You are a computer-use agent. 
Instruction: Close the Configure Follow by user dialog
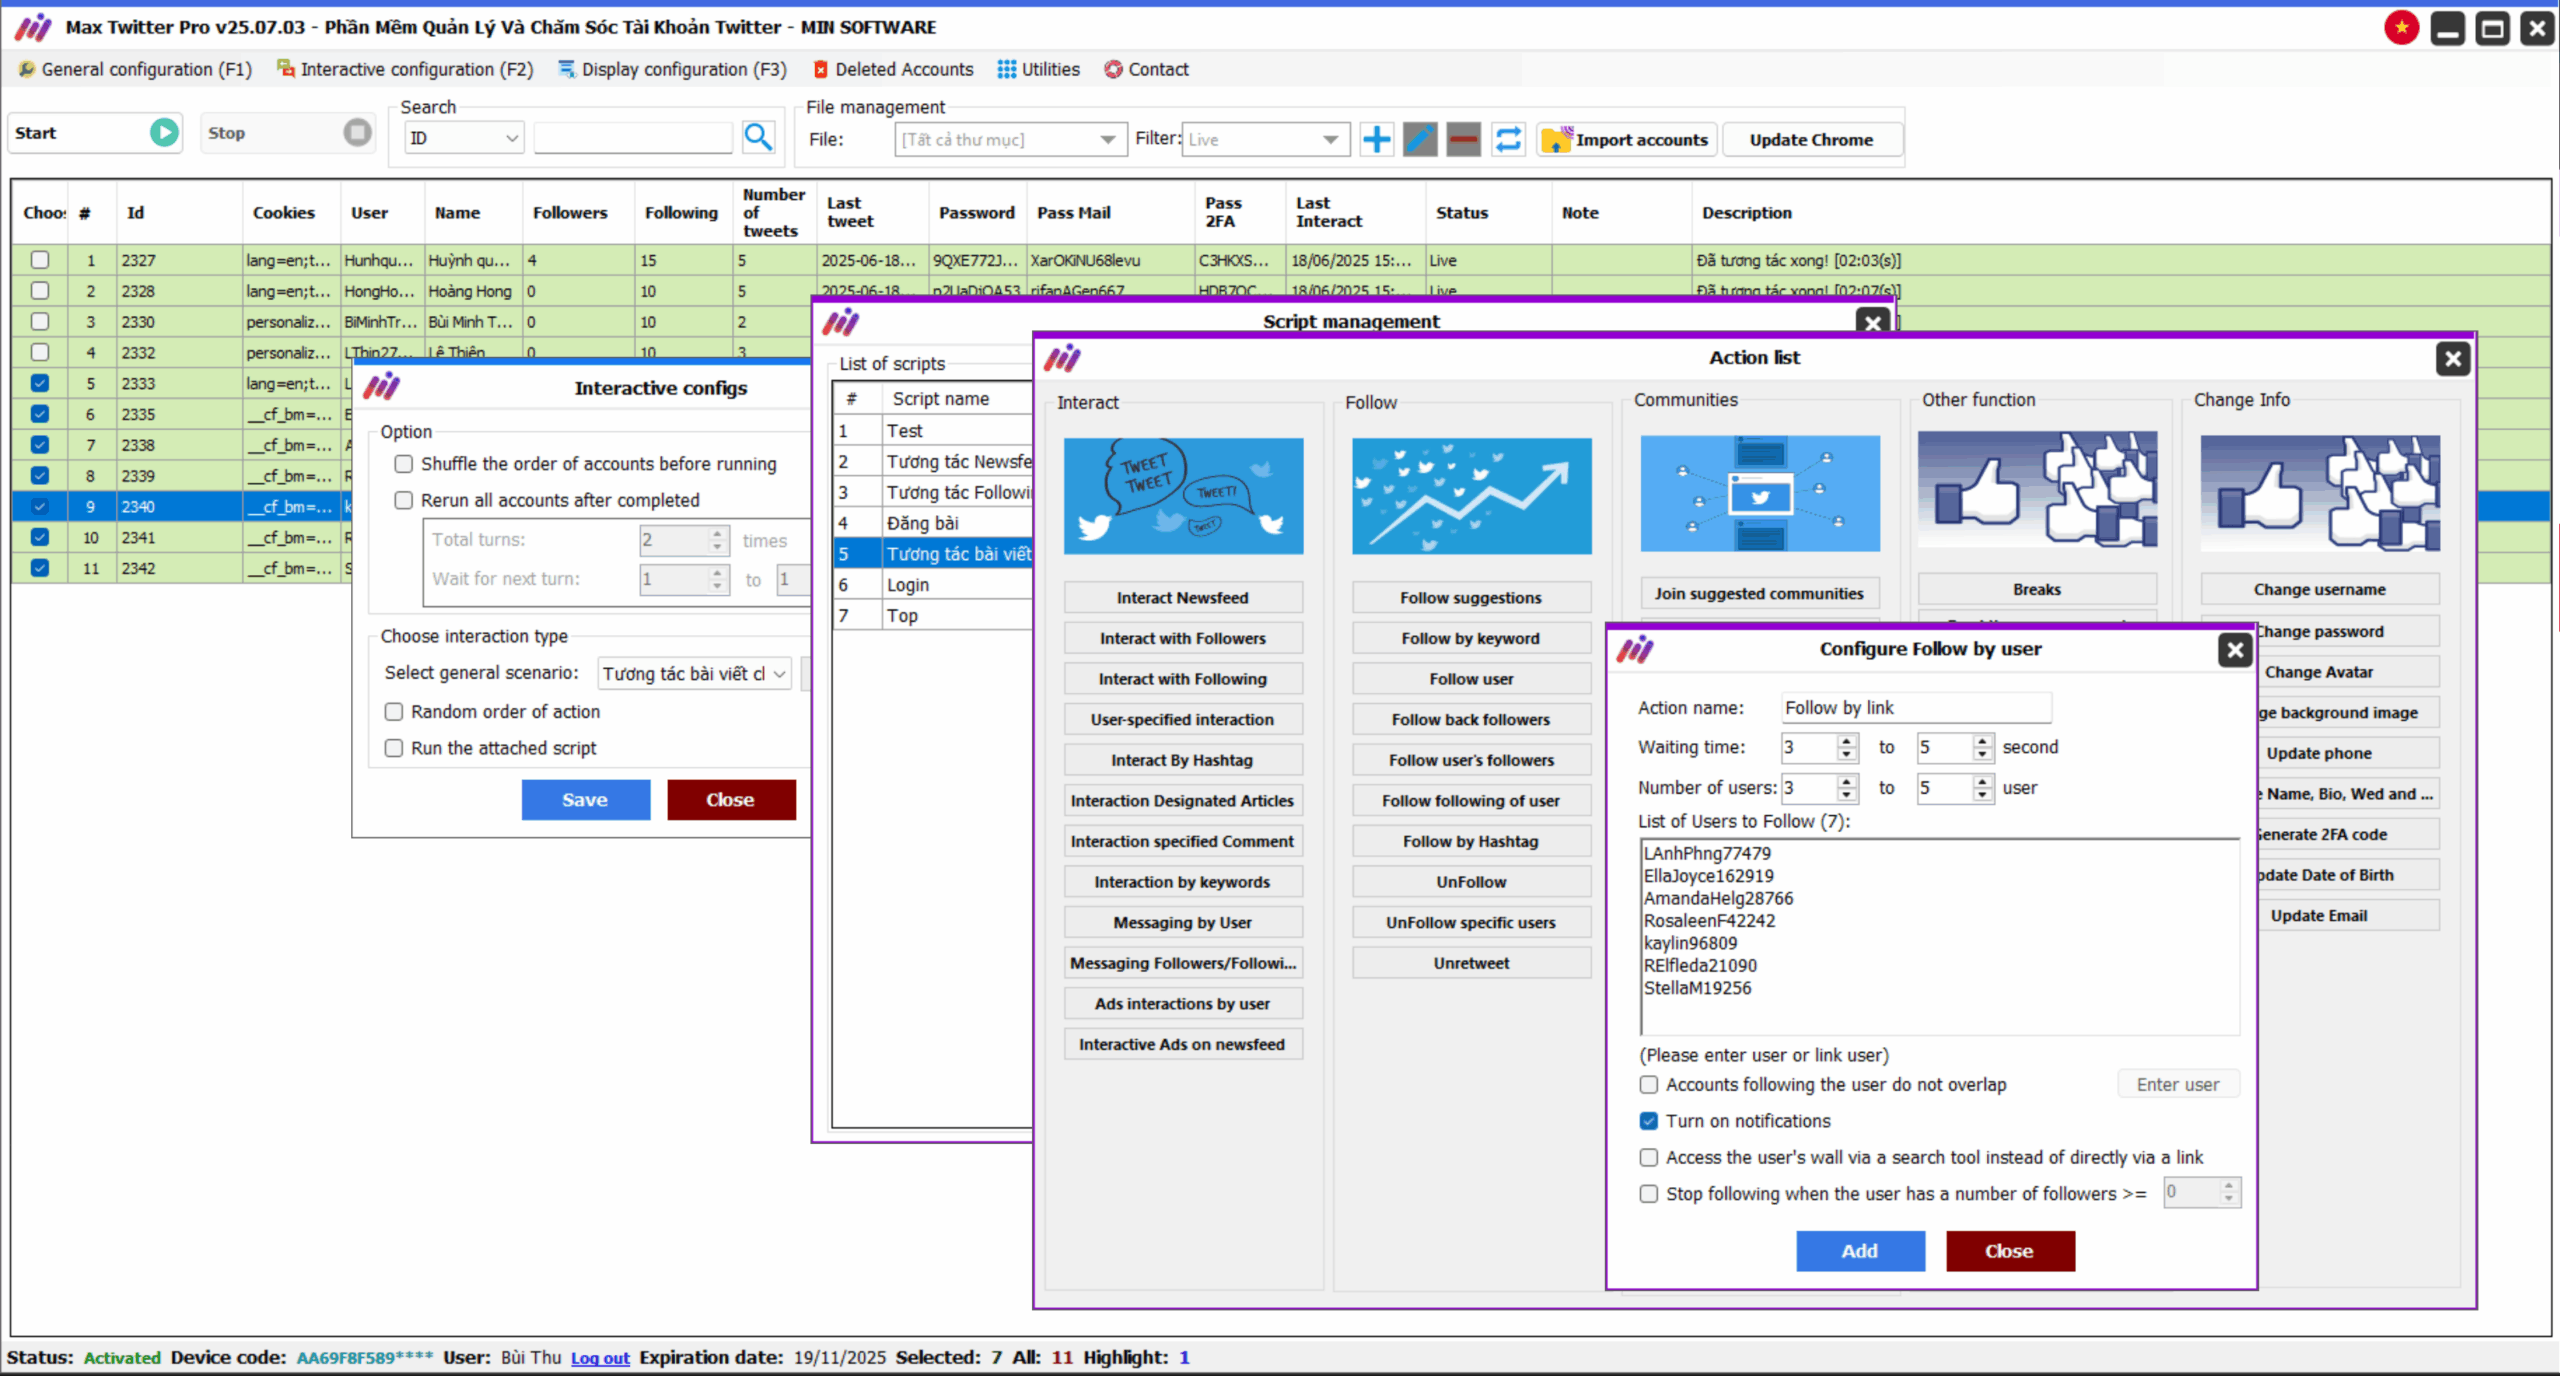pos(2235,650)
